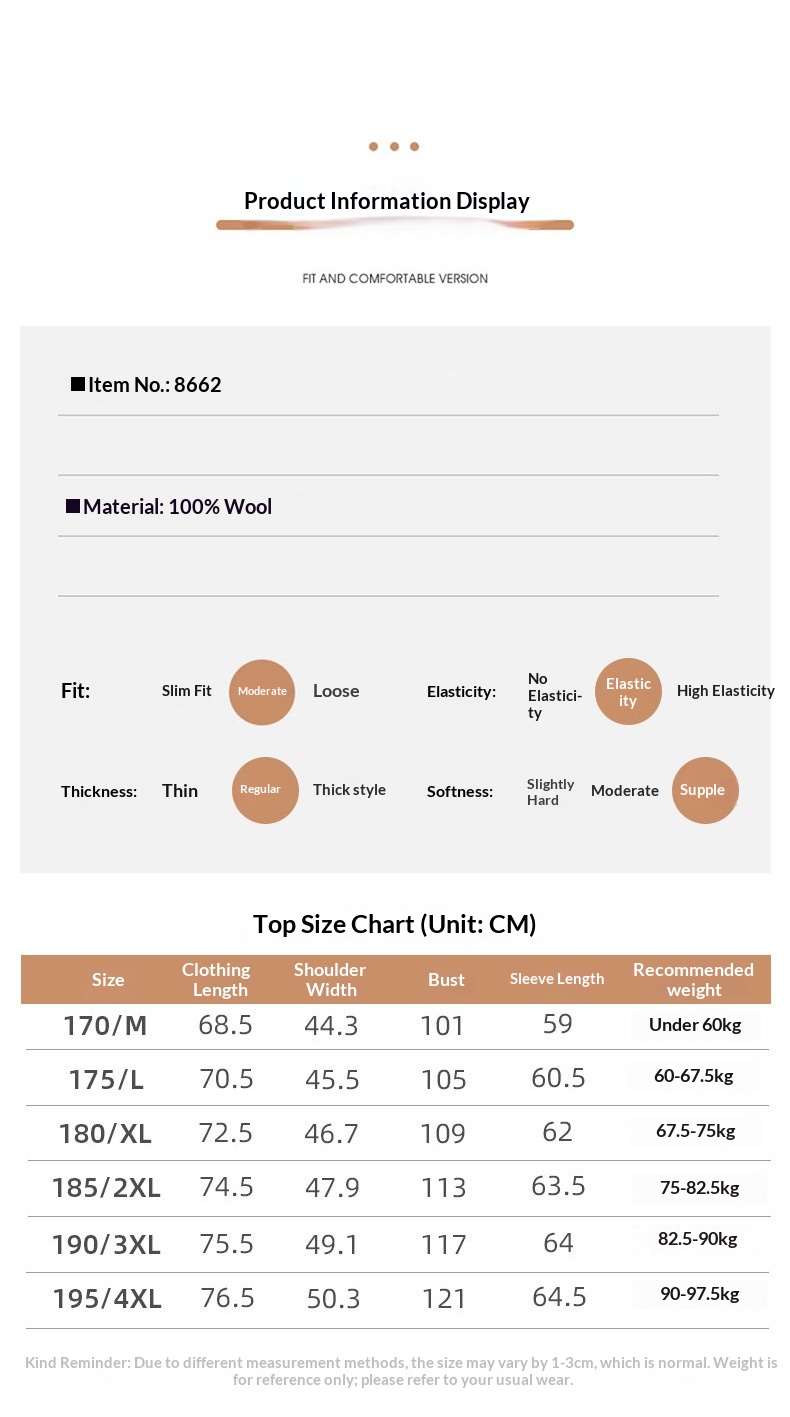
Task: Click the Recommended weight column header
Action: point(693,980)
